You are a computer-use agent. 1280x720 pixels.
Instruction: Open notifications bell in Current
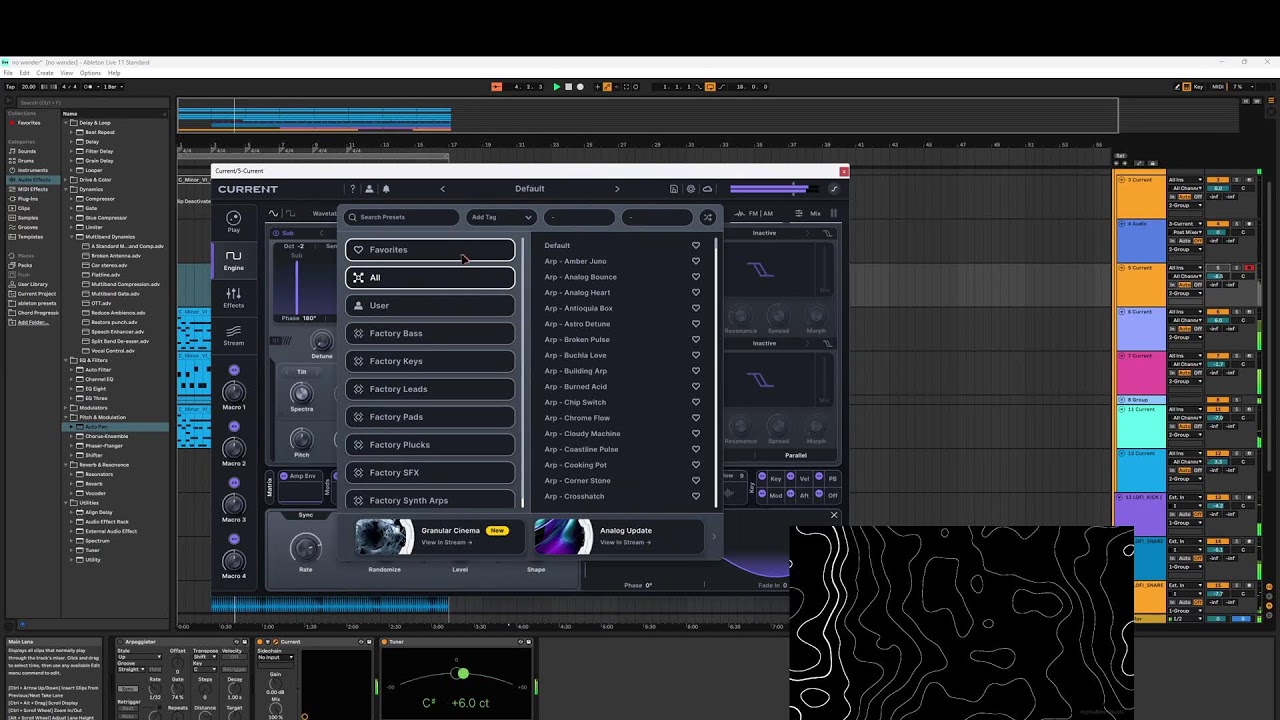coord(386,189)
